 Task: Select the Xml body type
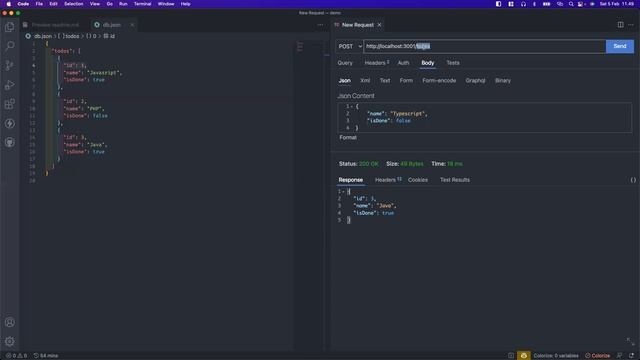click(x=365, y=81)
